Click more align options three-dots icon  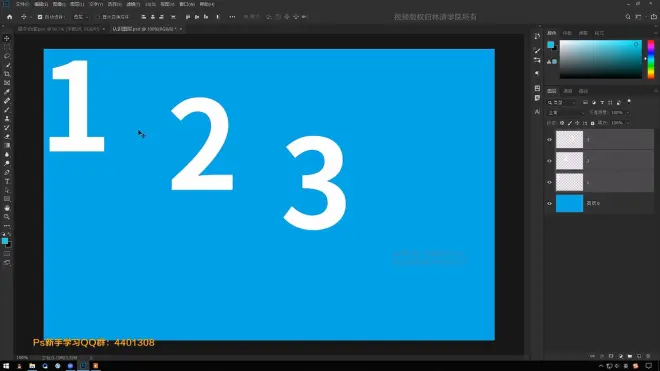click(232, 17)
